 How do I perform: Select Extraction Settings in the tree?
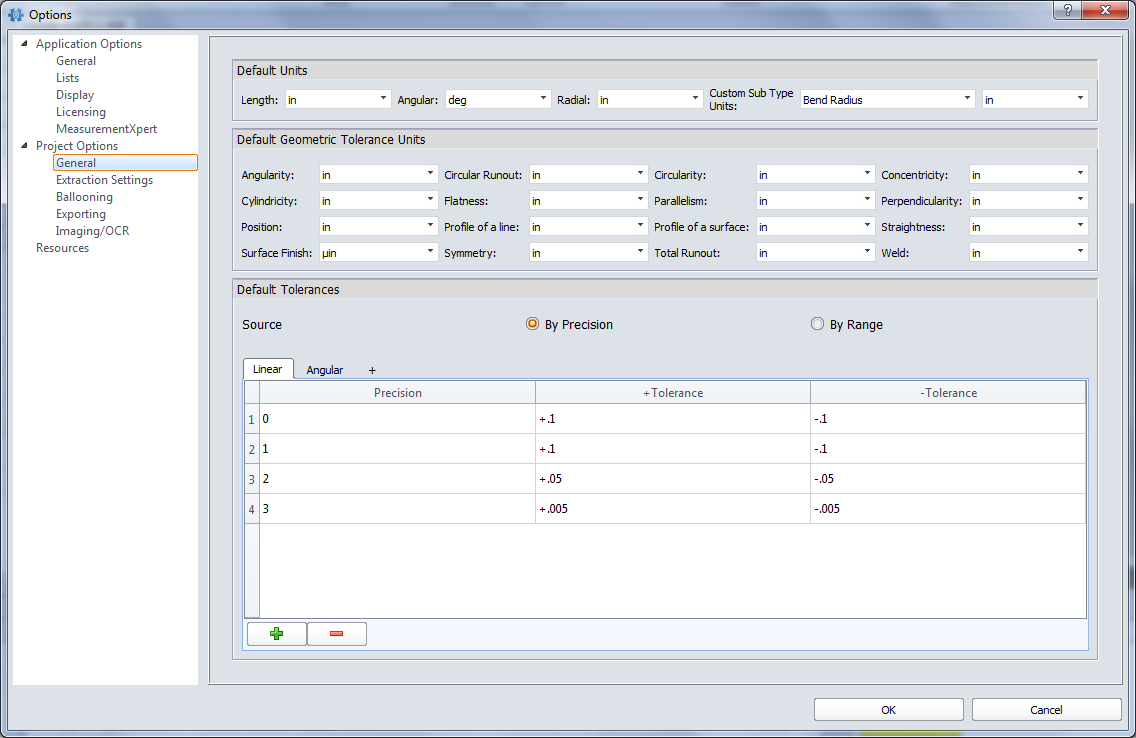104,180
